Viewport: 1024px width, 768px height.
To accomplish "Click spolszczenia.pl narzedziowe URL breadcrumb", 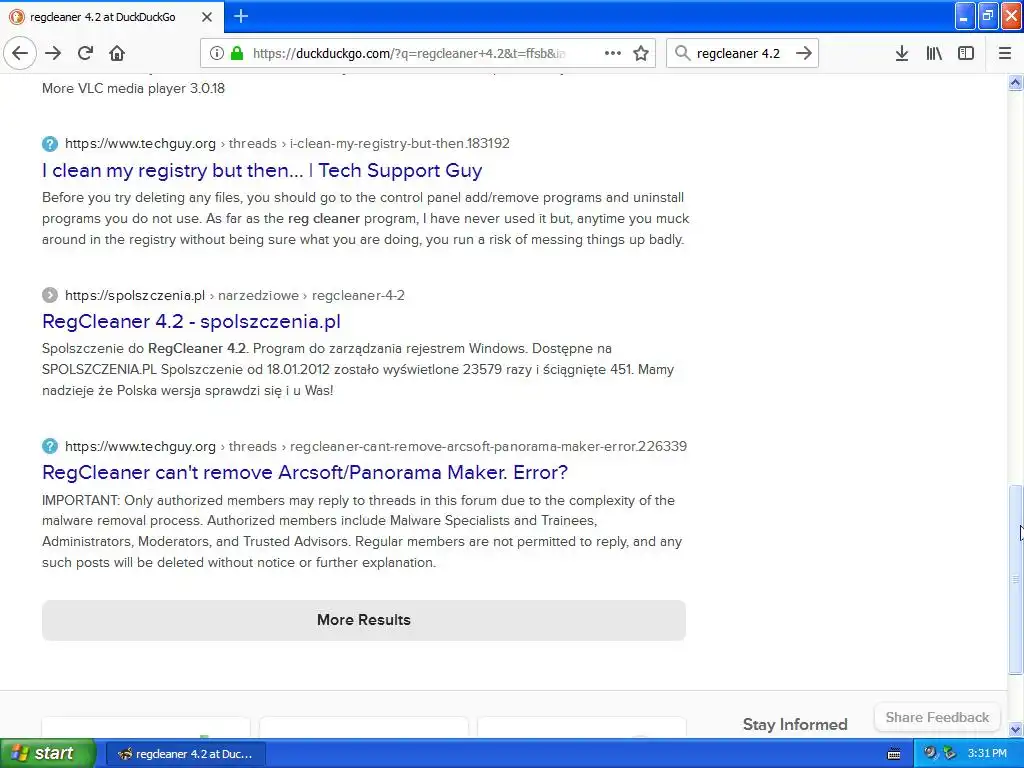I will 234,295.
